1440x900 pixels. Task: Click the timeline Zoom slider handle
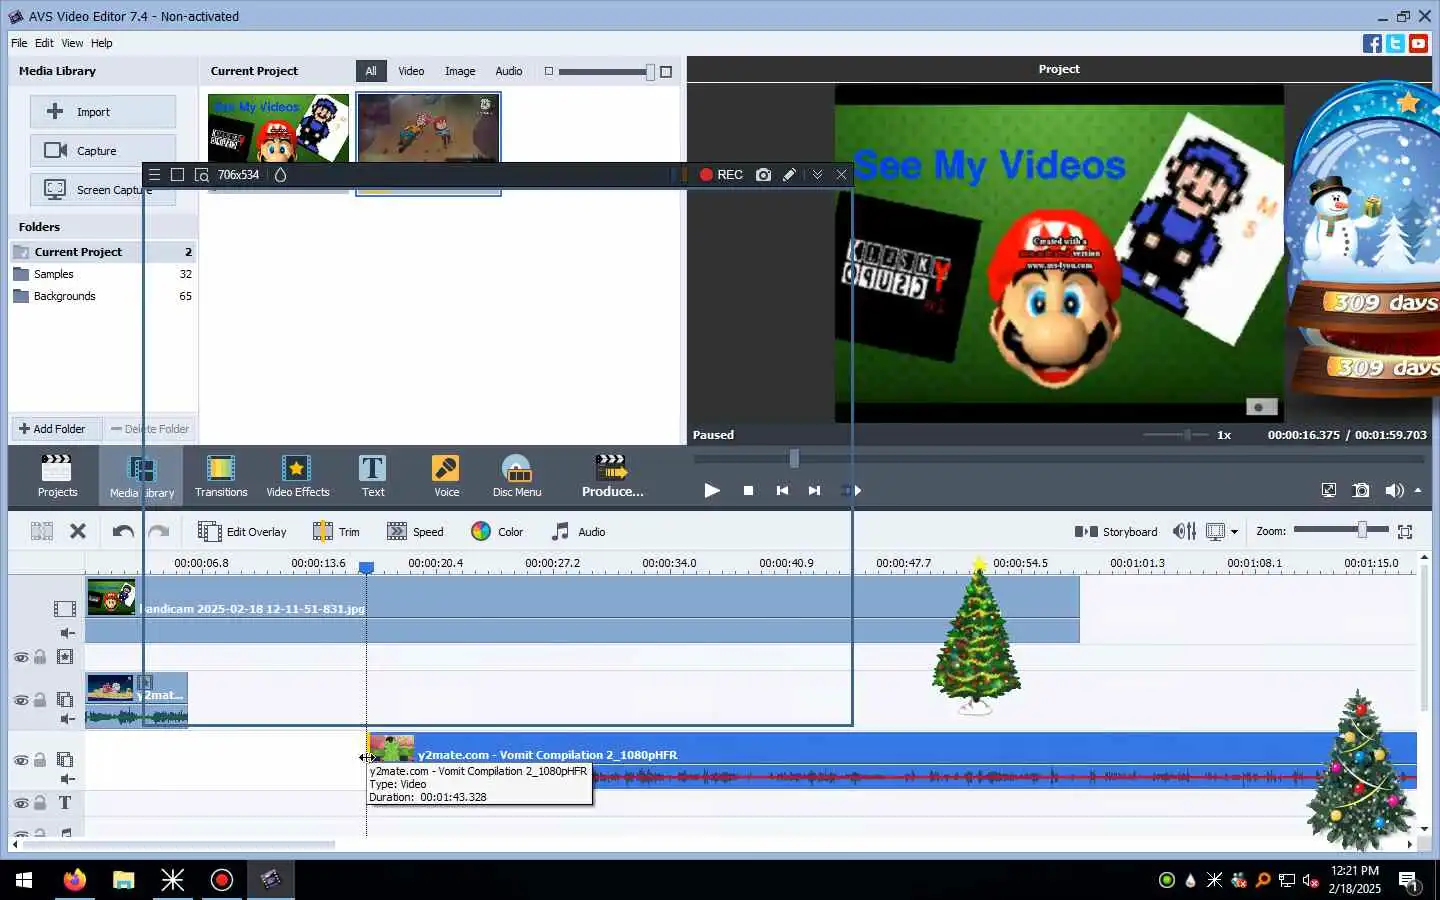1362,530
